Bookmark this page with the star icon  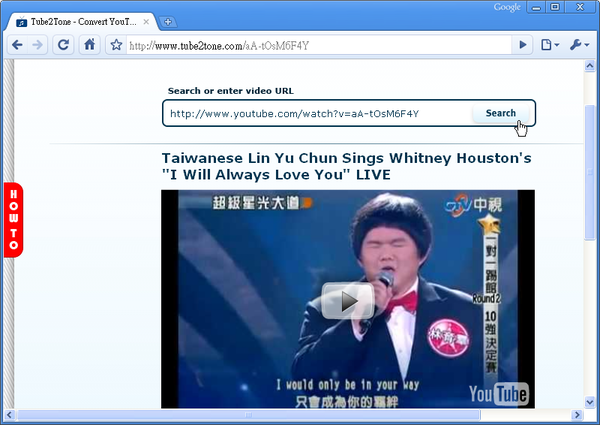[x=116, y=45]
